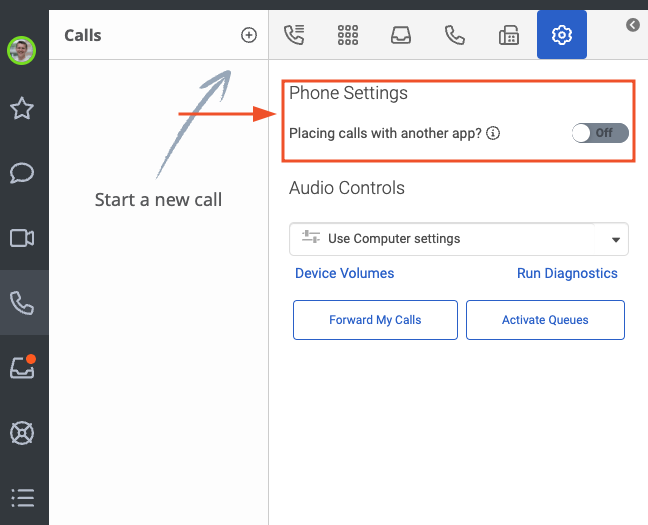648x525 pixels.
Task: Open the chat bubble in the sidebar
Action: 22,173
